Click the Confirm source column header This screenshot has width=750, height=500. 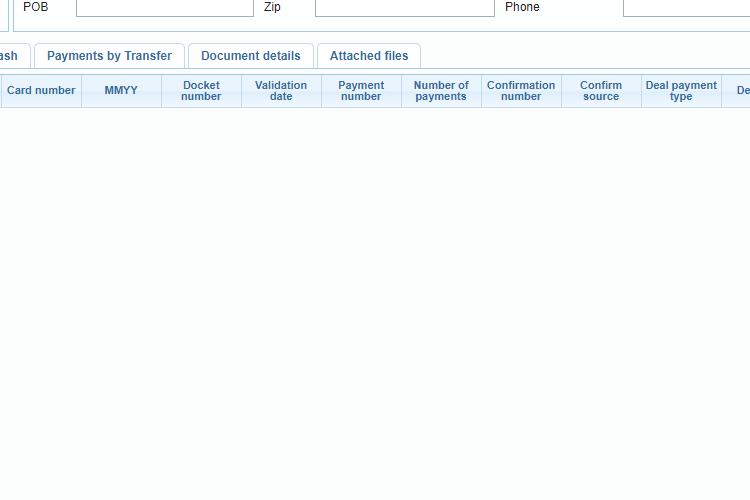point(601,91)
